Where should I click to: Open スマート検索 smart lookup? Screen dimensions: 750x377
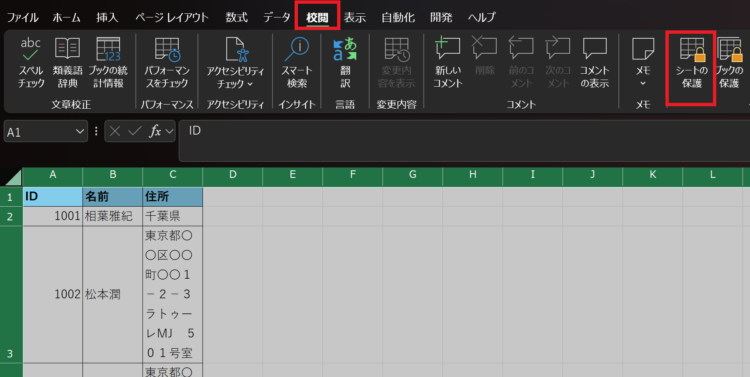pyautogui.click(x=297, y=63)
